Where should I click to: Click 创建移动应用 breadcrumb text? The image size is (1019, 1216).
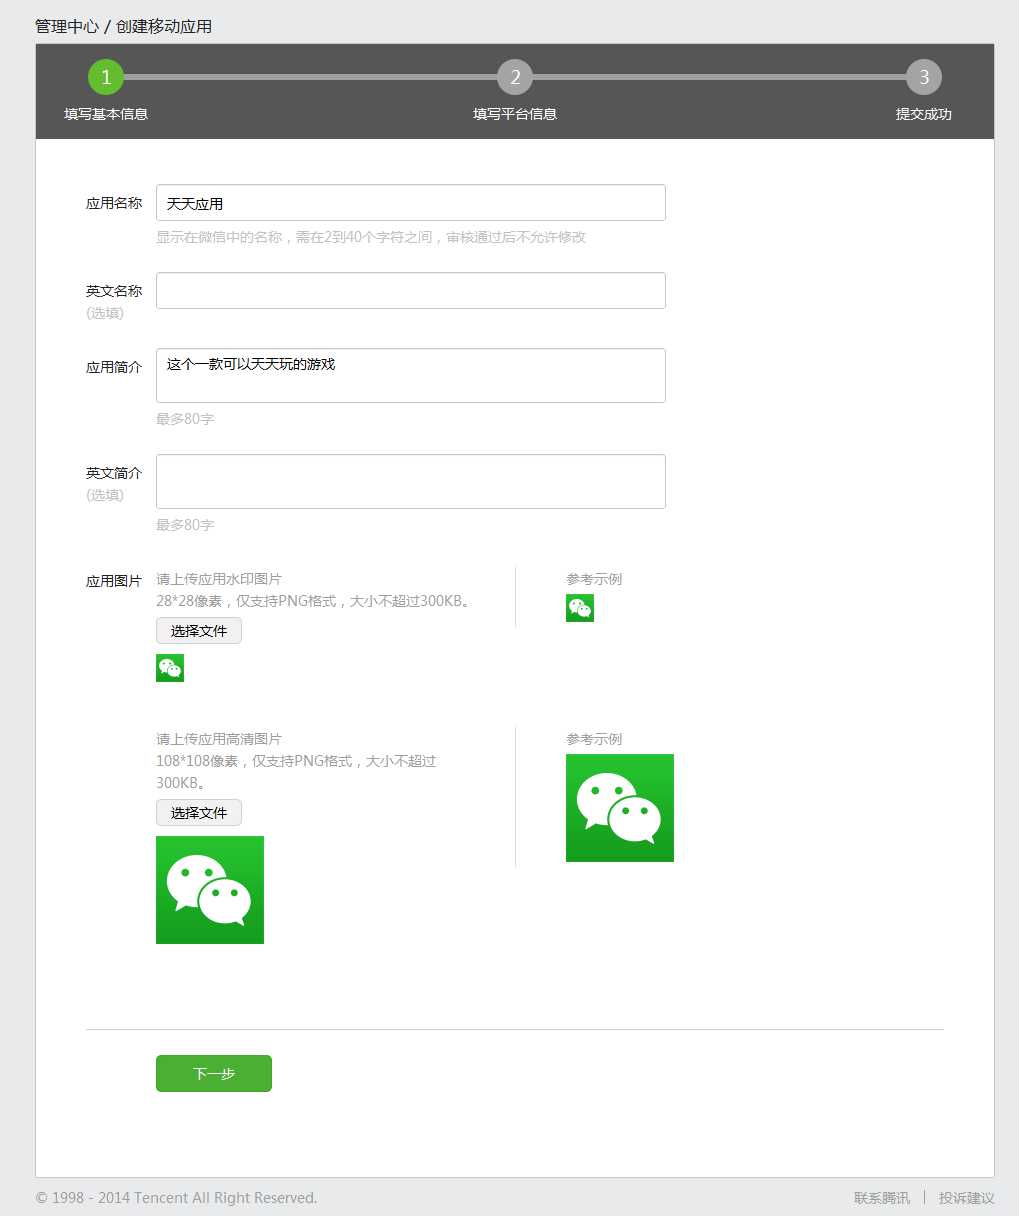coord(164,27)
